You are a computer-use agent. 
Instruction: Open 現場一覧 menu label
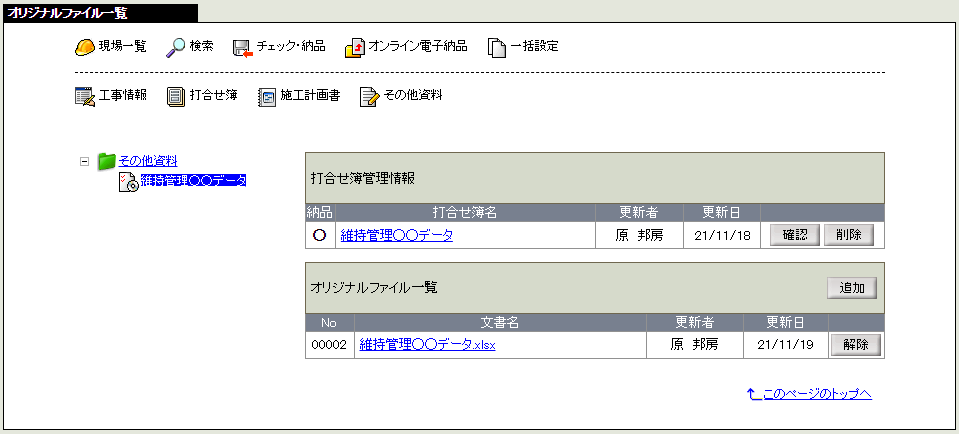click(122, 46)
